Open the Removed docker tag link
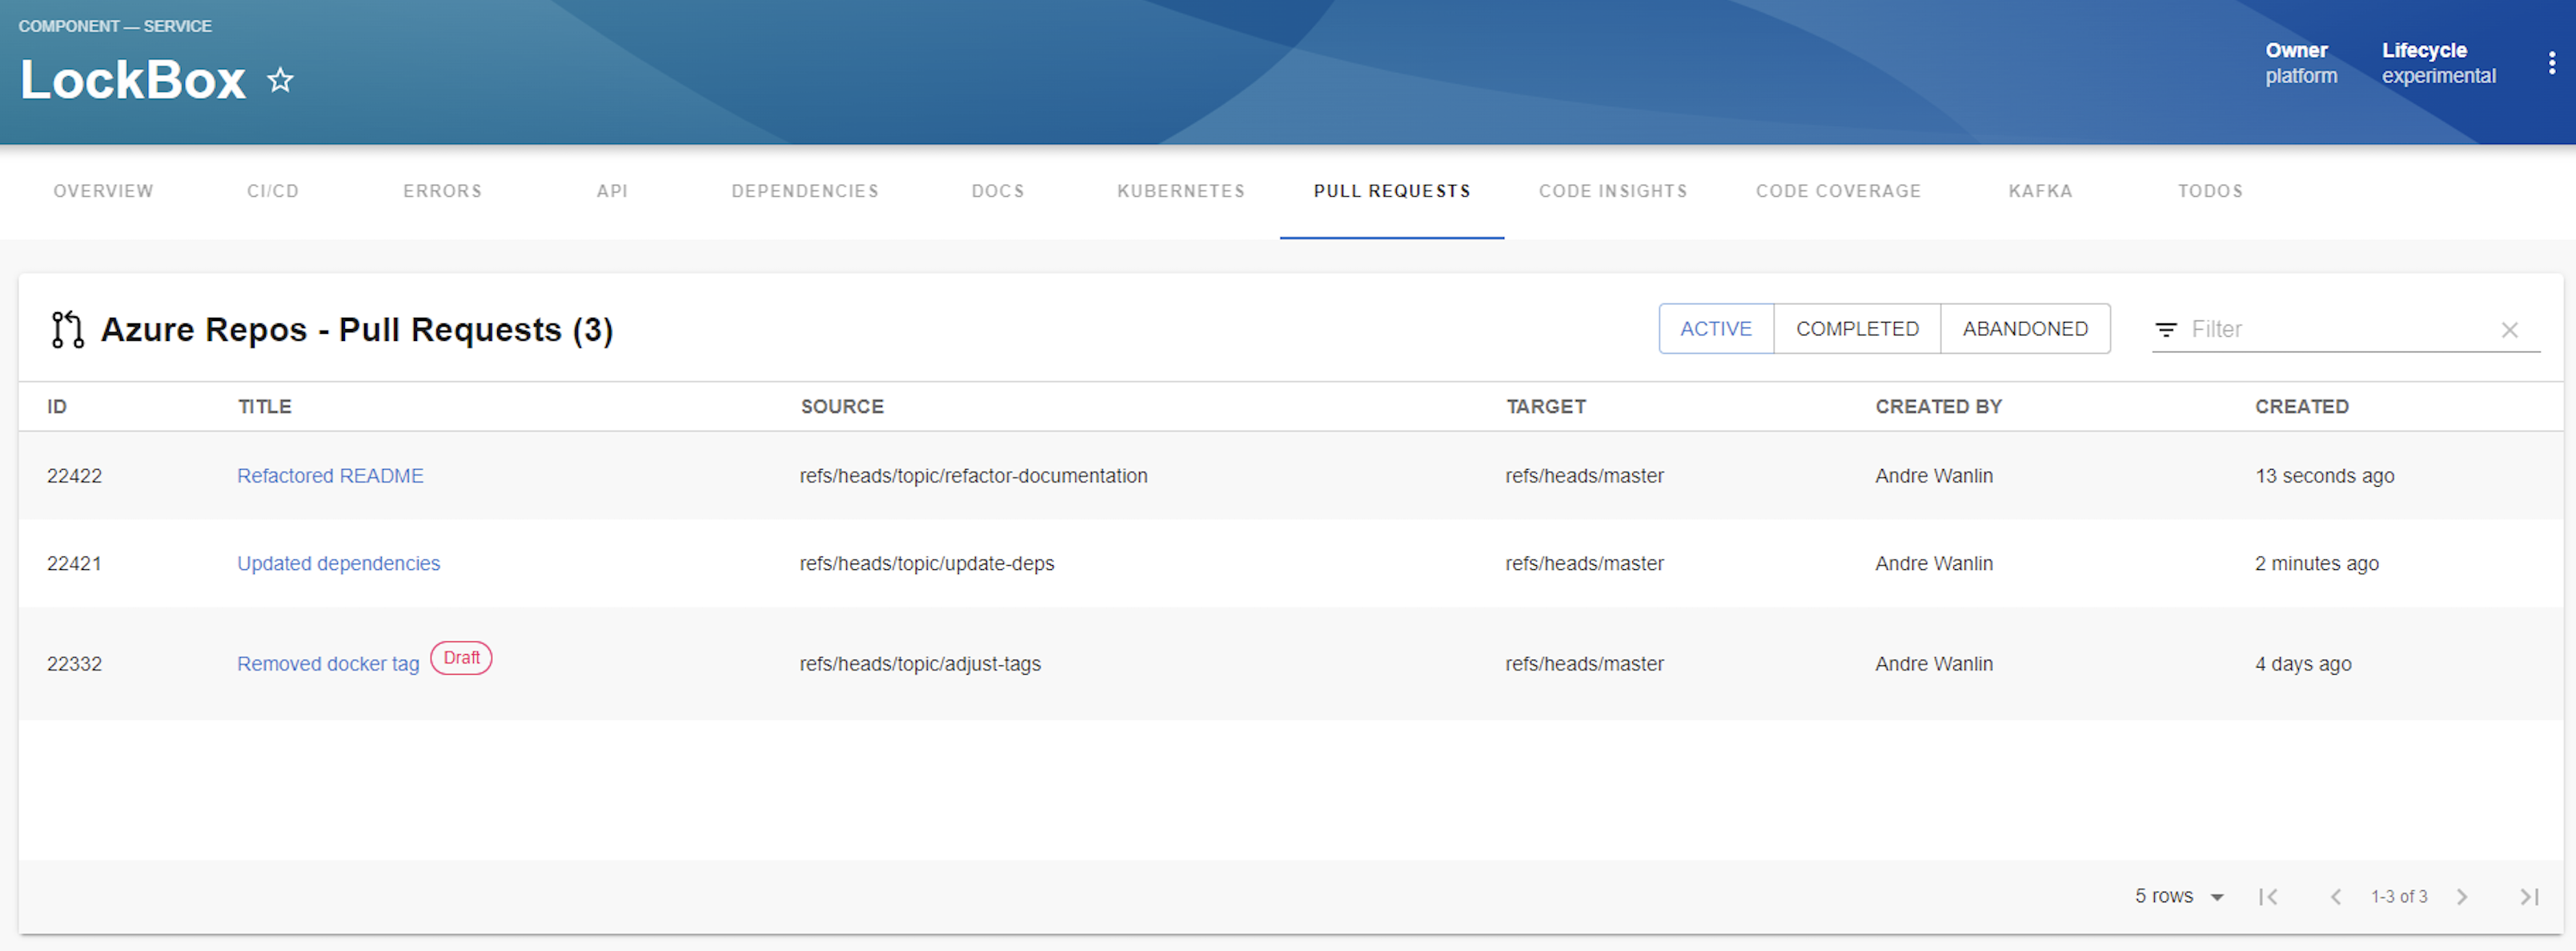This screenshot has width=2576, height=951. pos(328,664)
